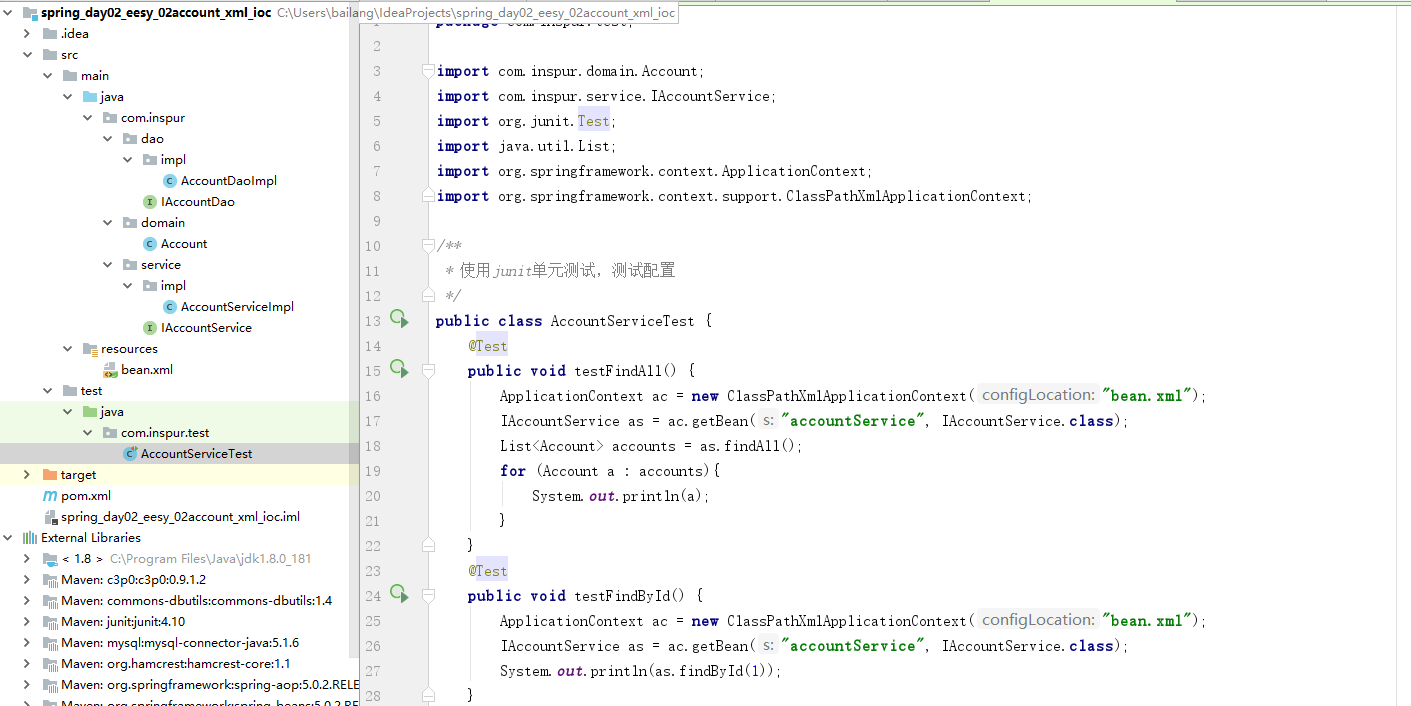Click the IAccountDao interface icon

(150, 202)
